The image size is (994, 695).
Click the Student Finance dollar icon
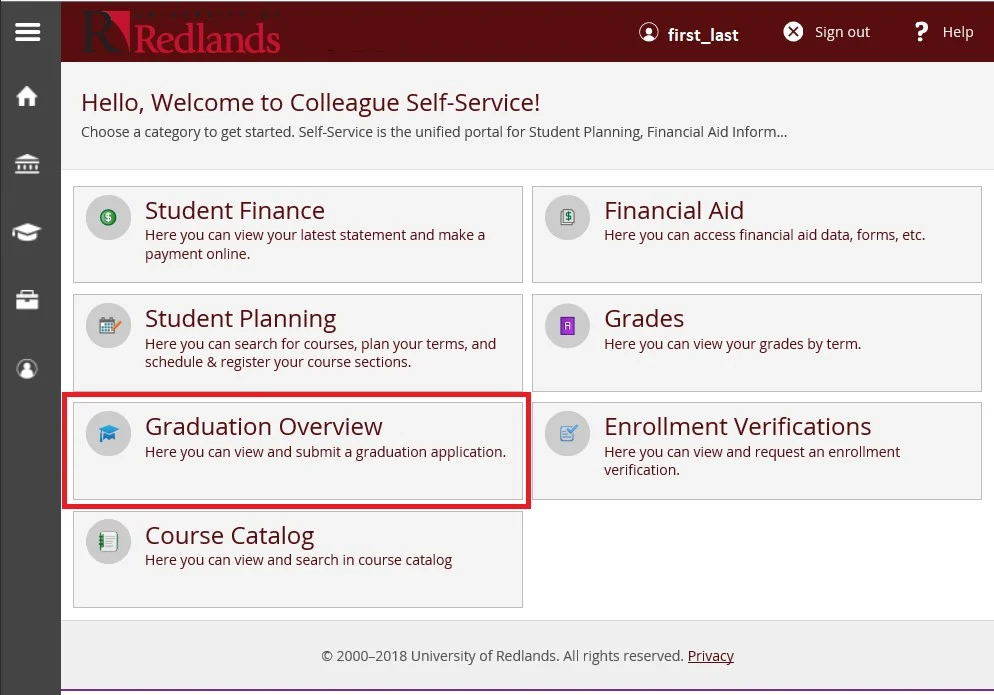pos(108,217)
